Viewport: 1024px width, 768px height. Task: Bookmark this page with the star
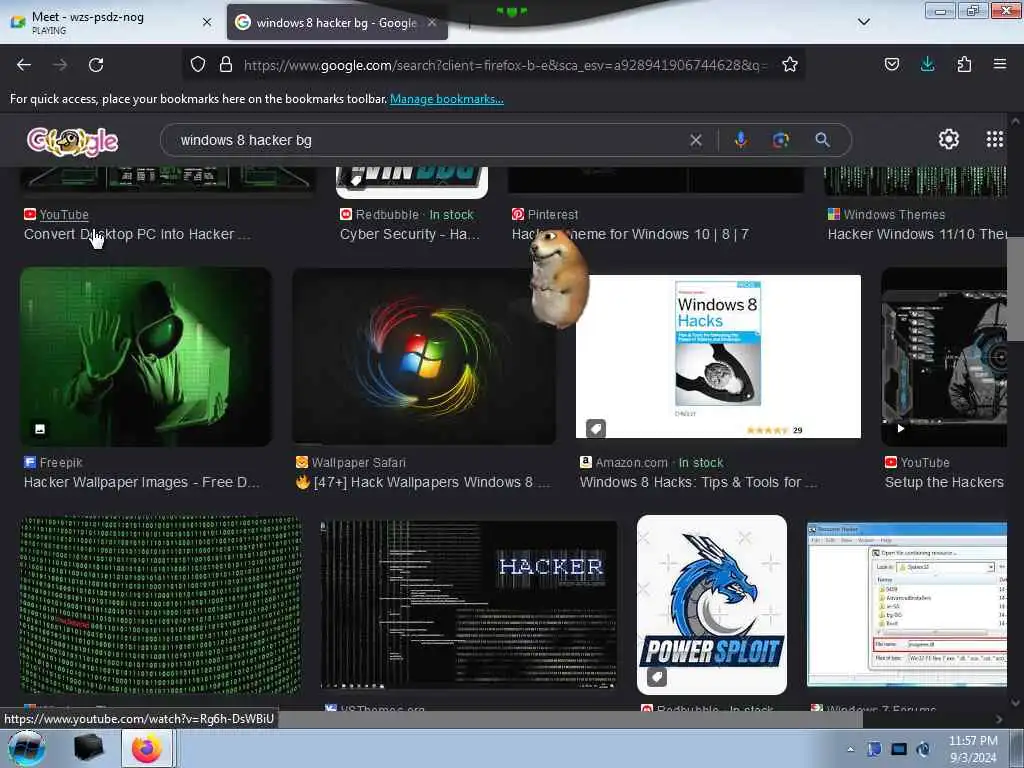click(x=790, y=64)
